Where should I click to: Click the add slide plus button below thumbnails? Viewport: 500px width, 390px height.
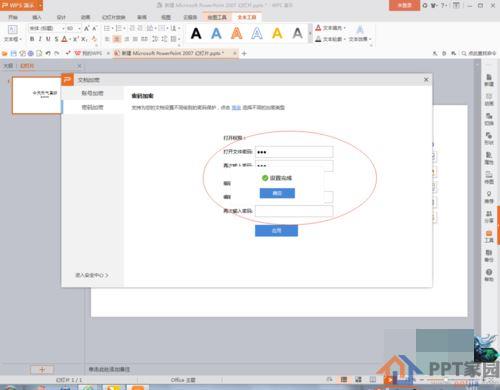click(42, 369)
